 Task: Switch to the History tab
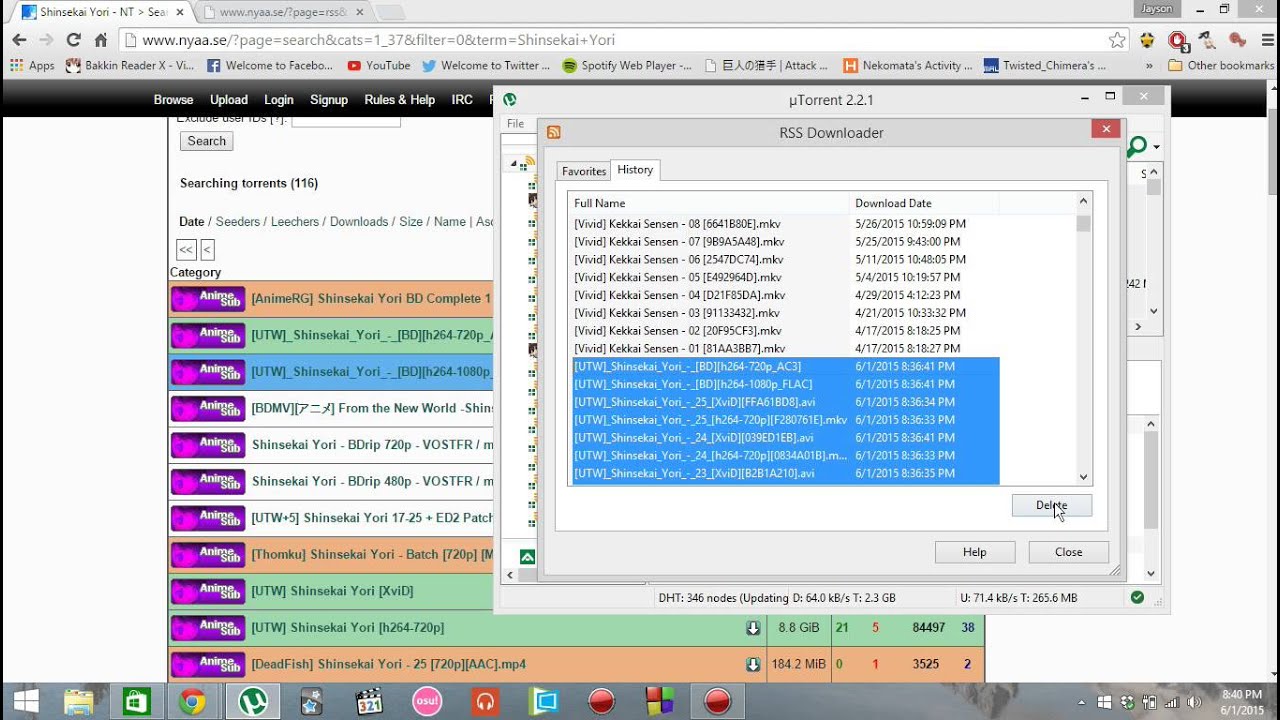click(635, 170)
